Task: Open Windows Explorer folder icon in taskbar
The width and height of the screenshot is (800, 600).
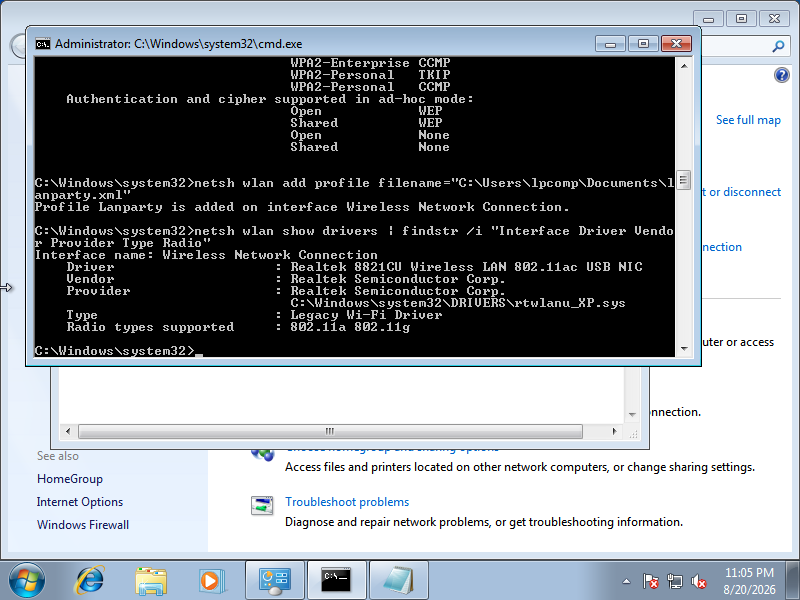Action: 151,581
